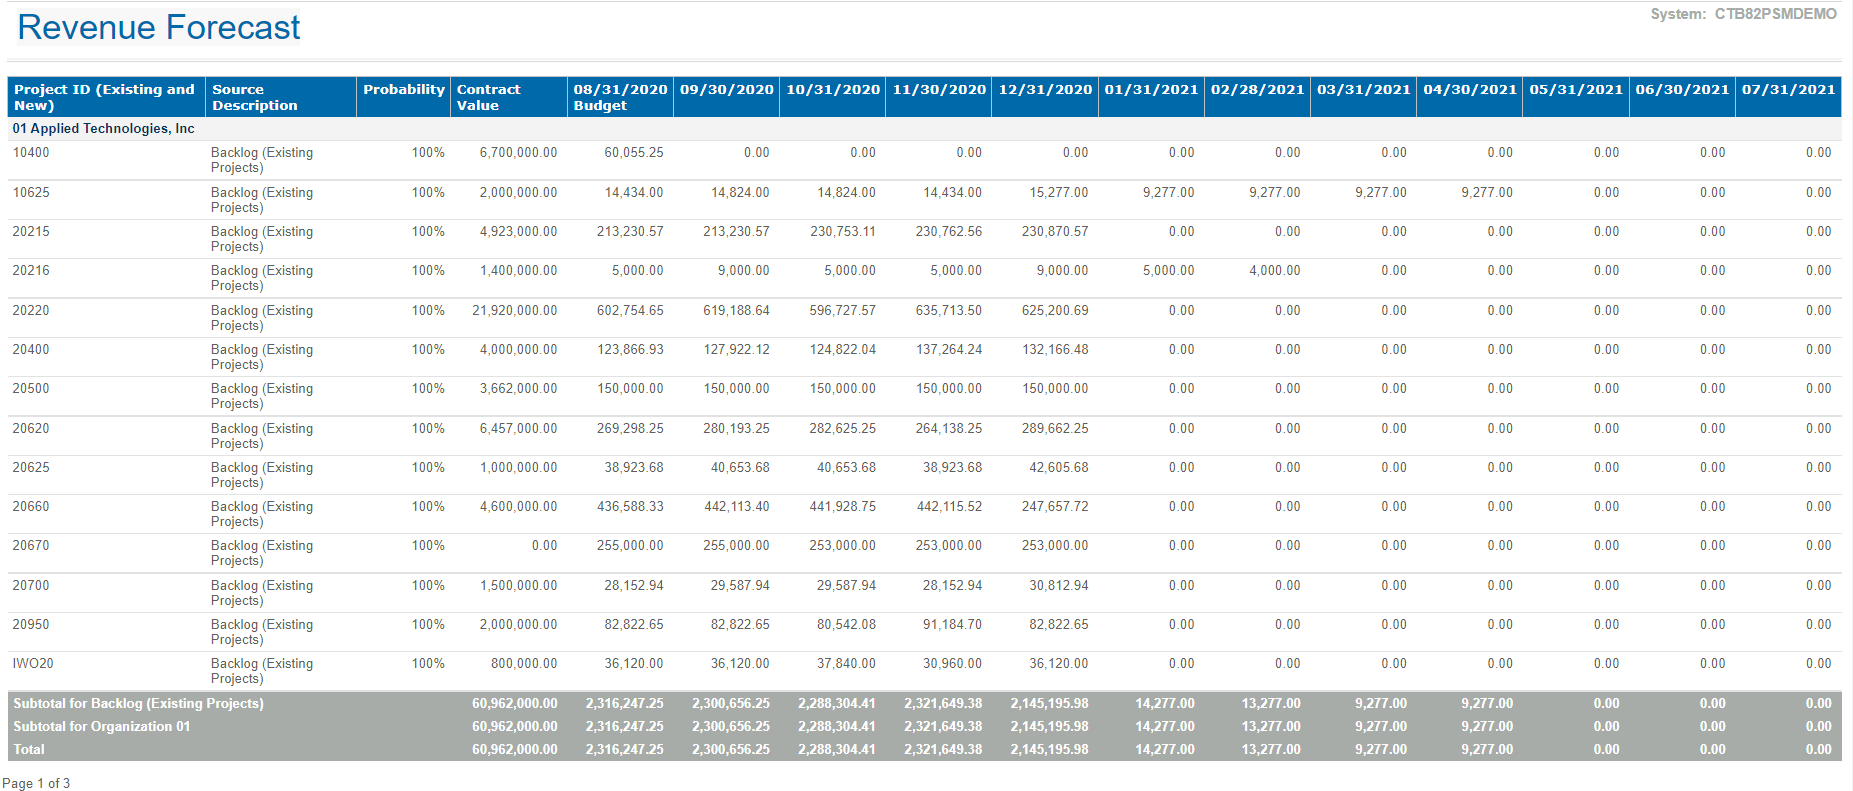This screenshot has height=791, width=1853.
Task: Click the 08/31/2020 Budget column header
Action: click(x=619, y=97)
